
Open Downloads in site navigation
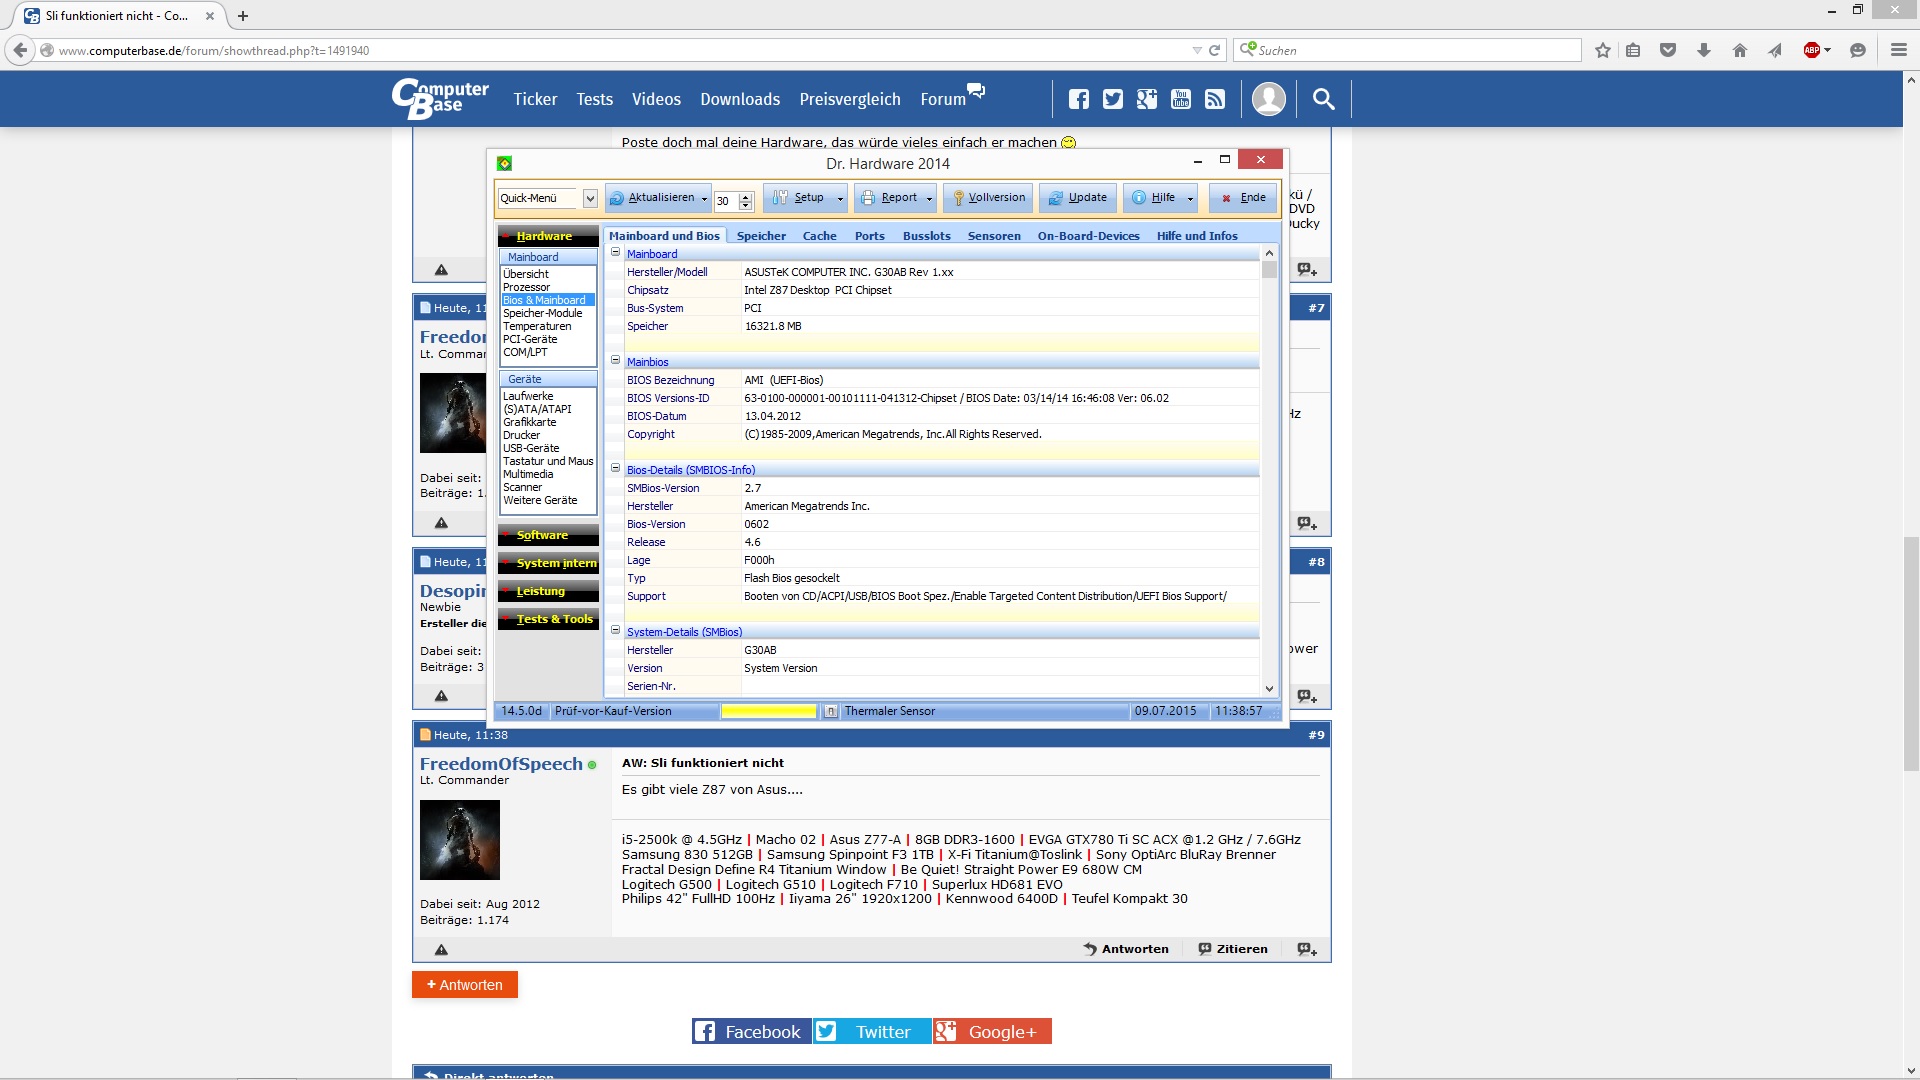pyautogui.click(x=739, y=99)
